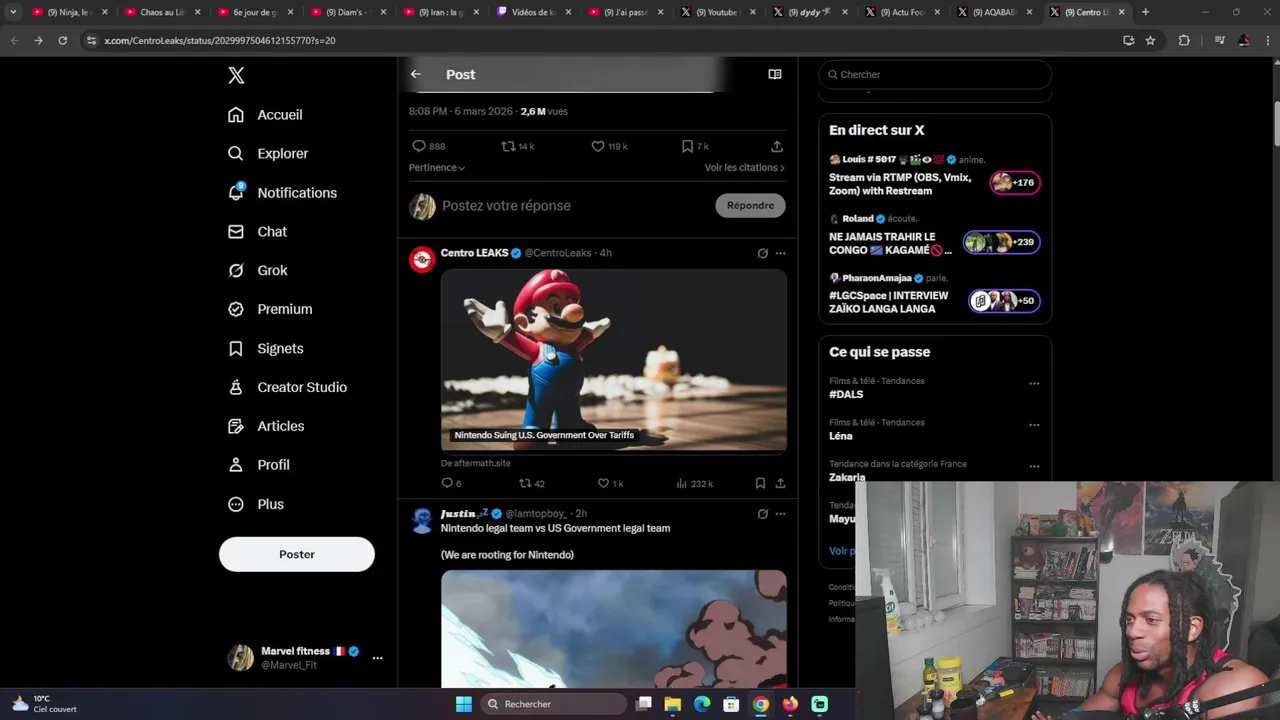Image resolution: width=1280 pixels, height=720 pixels.
Task: Open Grok icon on Justin's post
Action: pos(763,514)
